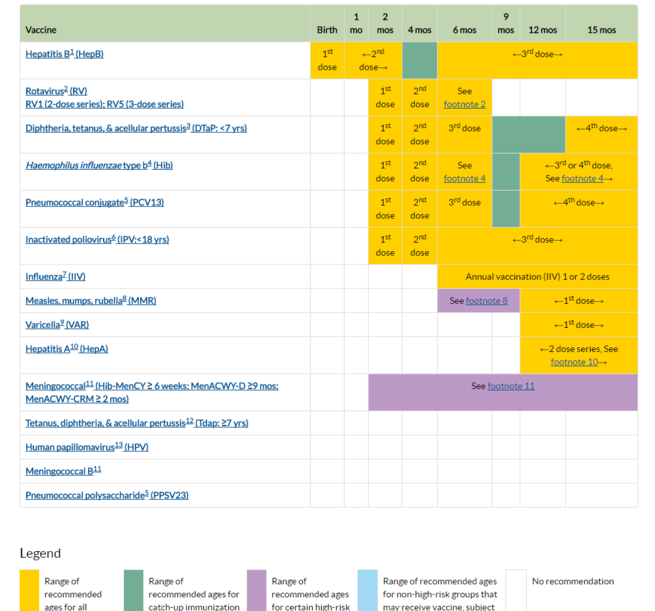Click the PCV13 3rd dose cell
655x611 pixels.
tap(465, 209)
